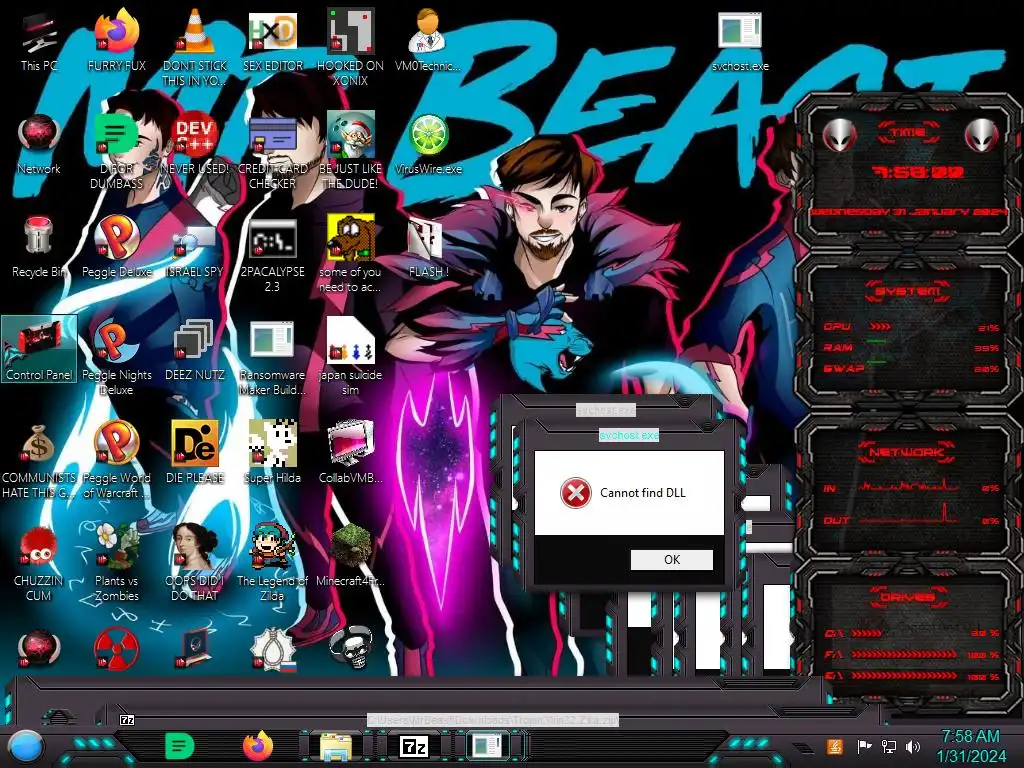1024x768 pixels.
Task: Open the Ransomware Maker Builder shortcut
Action: pos(272,358)
